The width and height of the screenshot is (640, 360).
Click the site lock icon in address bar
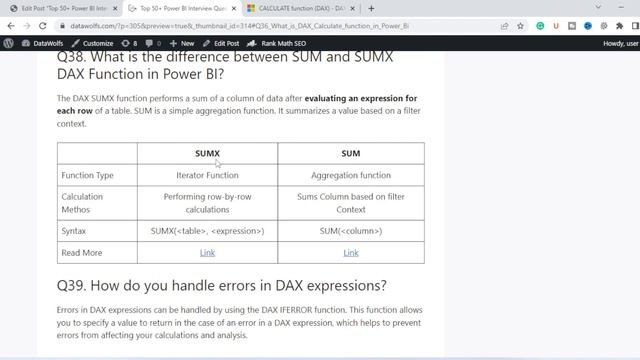click(62, 26)
